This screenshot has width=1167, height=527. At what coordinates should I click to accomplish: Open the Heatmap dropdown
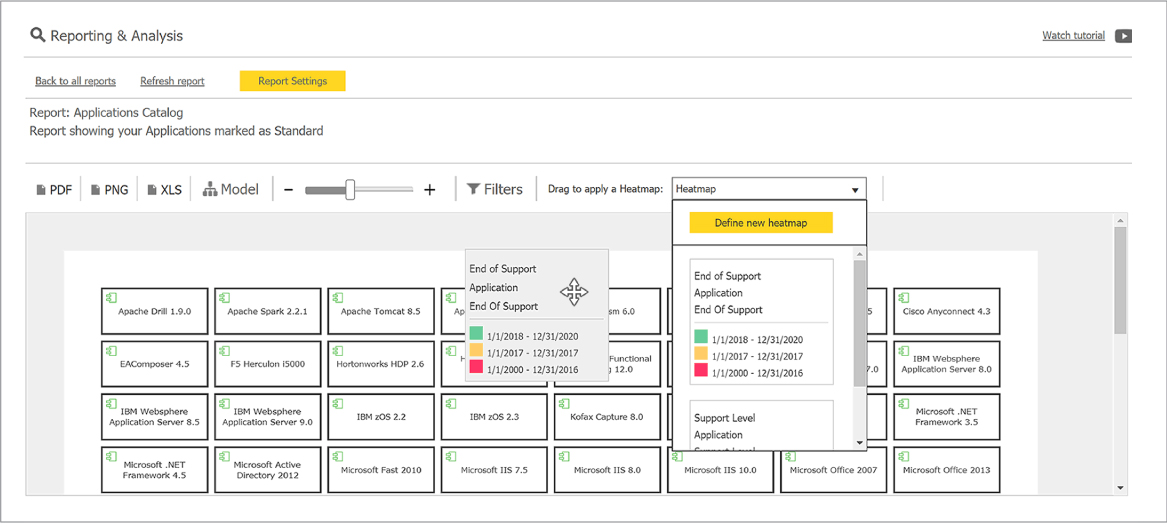pyautogui.click(x=769, y=189)
